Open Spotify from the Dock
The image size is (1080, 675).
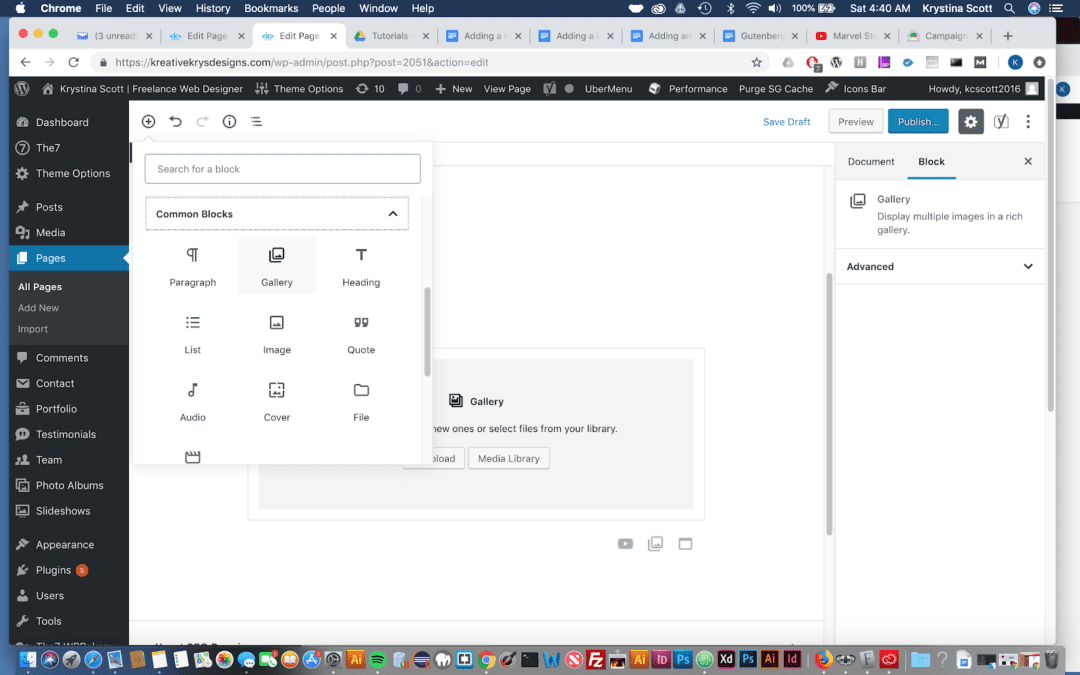(x=377, y=660)
